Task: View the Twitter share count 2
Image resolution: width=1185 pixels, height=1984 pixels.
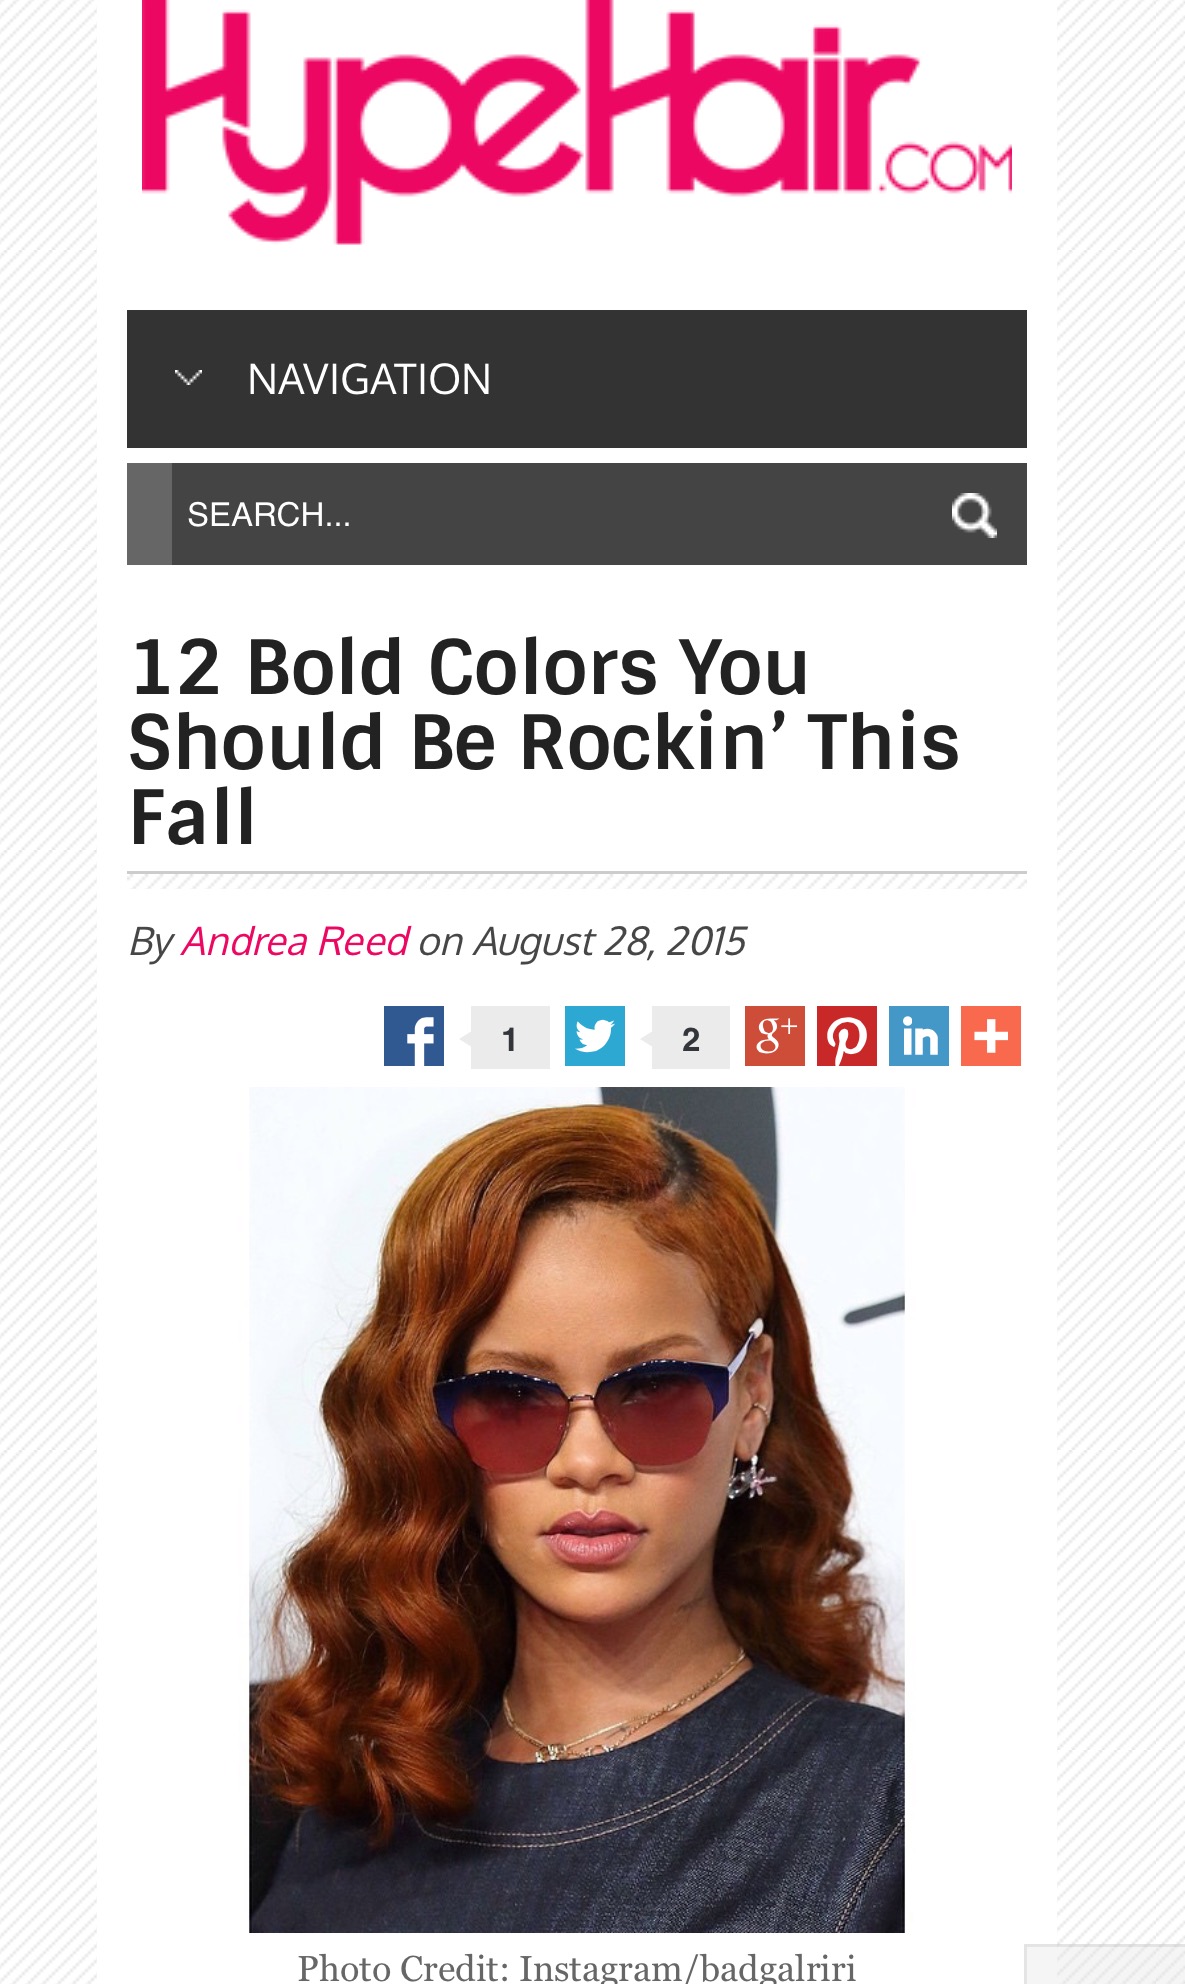Action: [690, 1038]
